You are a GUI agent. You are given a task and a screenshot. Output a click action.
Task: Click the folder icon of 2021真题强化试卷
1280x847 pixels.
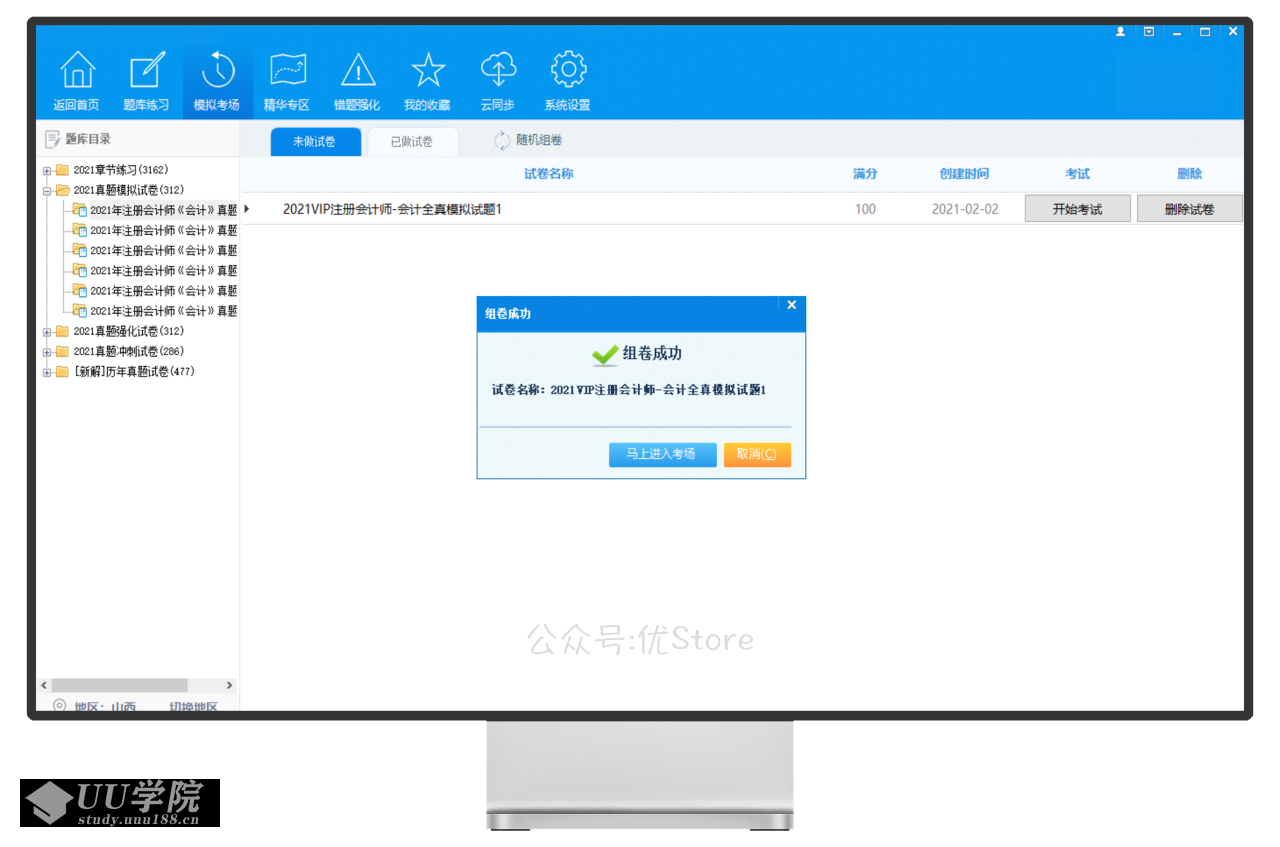click(x=62, y=331)
